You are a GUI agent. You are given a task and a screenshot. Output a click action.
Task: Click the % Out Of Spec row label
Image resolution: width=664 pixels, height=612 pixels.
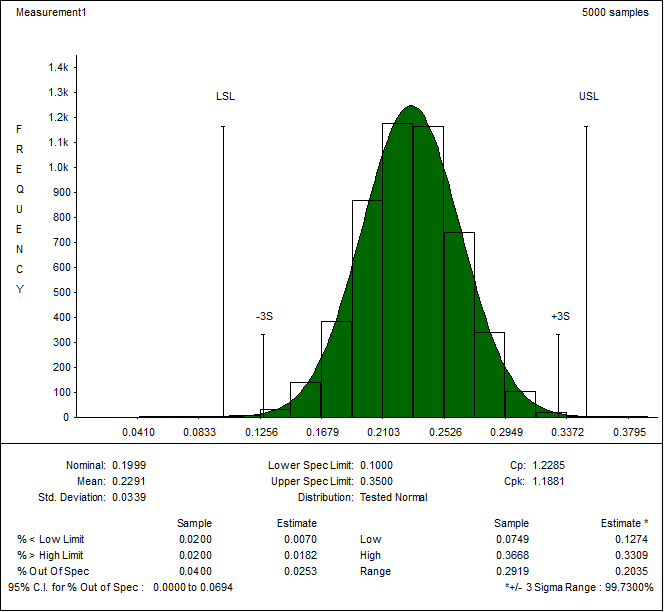[x=53, y=571]
